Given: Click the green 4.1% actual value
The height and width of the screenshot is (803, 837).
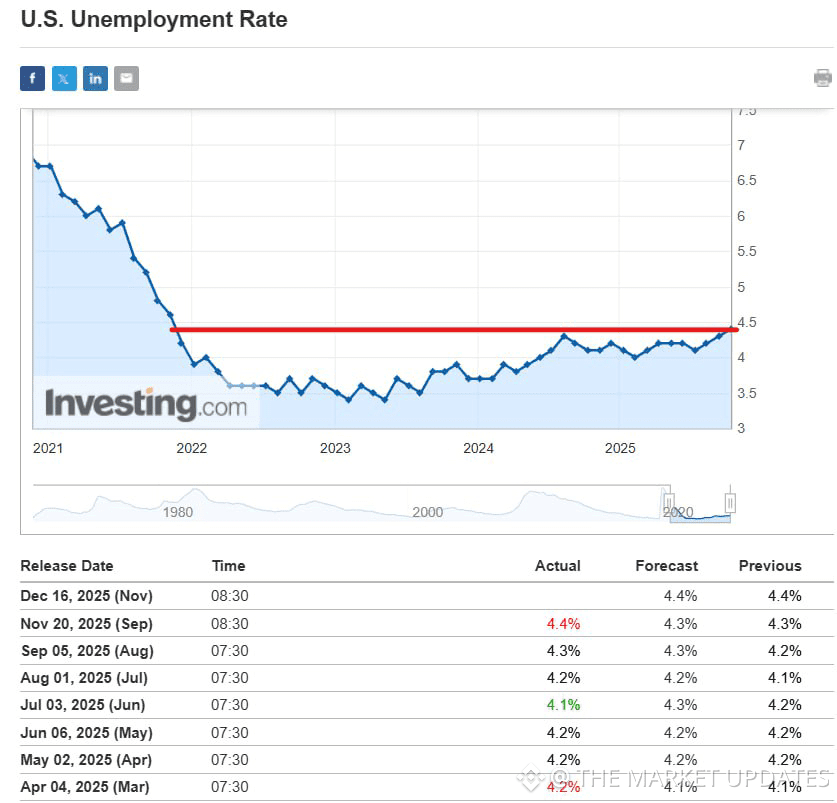Looking at the screenshot, I should click(563, 705).
